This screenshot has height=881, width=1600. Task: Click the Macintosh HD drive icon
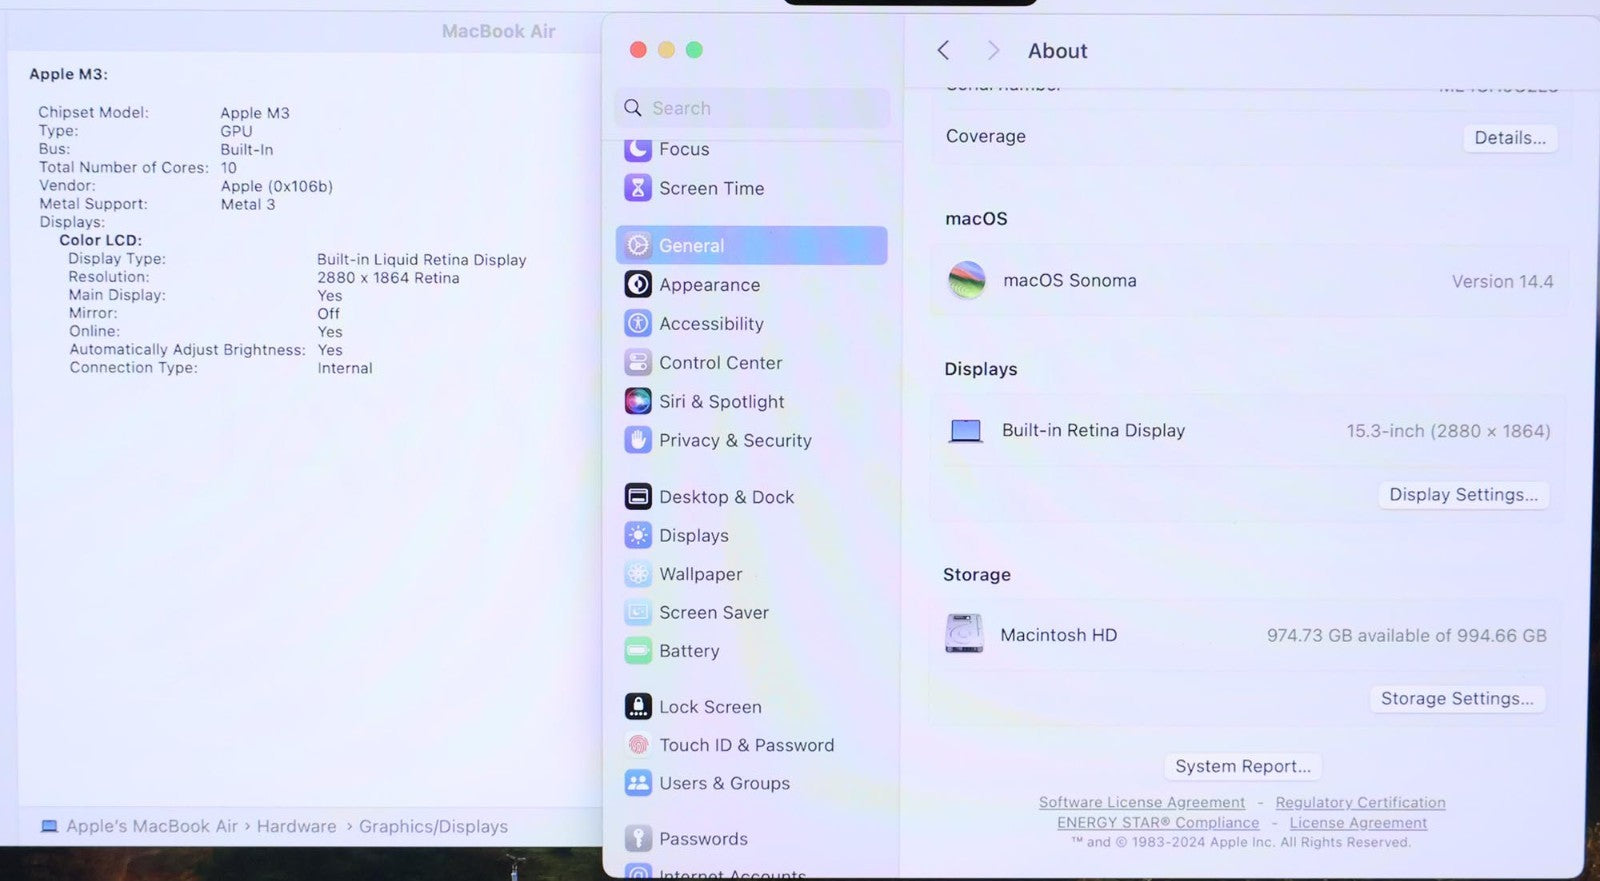tap(964, 634)
